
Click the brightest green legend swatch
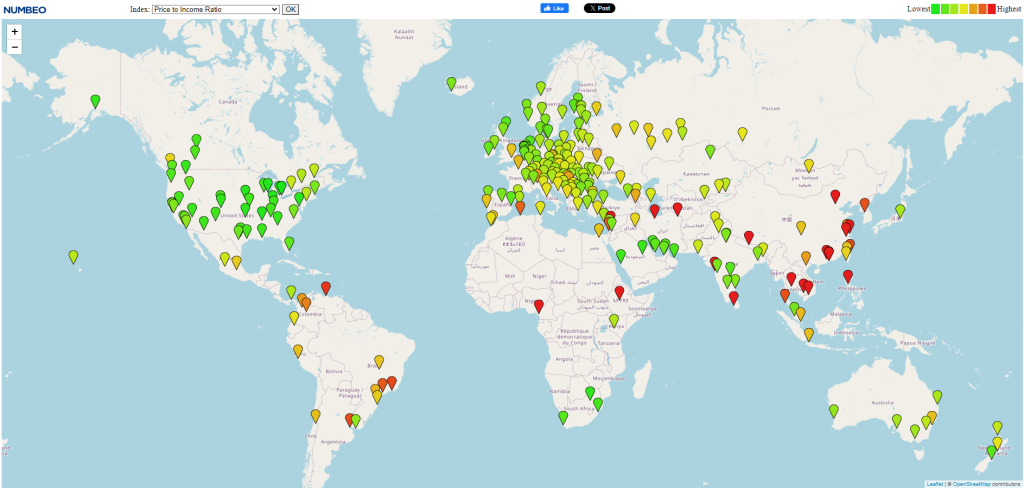pyautogui.click(x=935, y=9)
